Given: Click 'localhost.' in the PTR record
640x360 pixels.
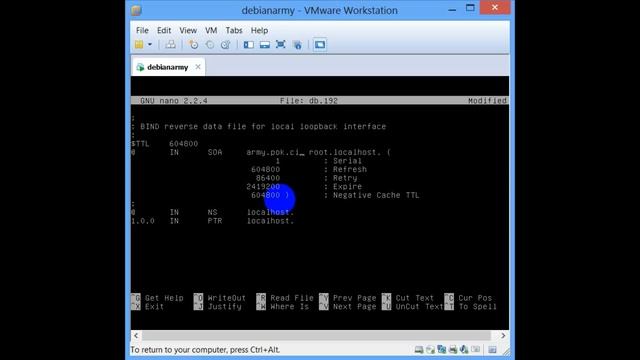Looking at the screenshot, I should coord(270,221).
